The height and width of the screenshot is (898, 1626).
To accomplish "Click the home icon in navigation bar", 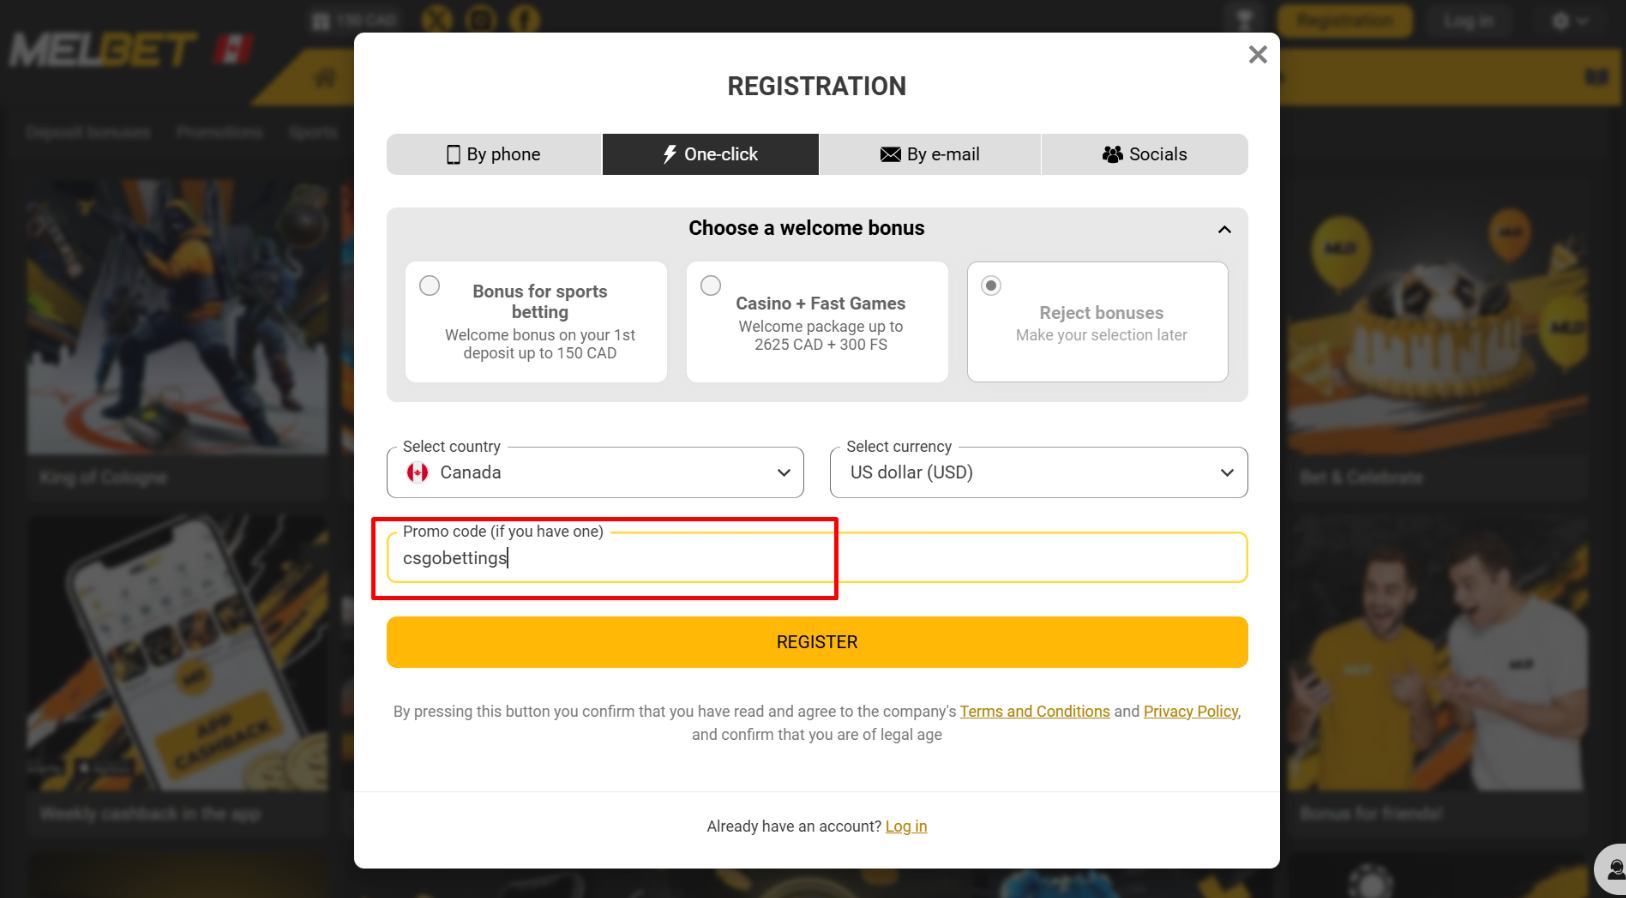I will pyautogui.click(x=325, y=78).
